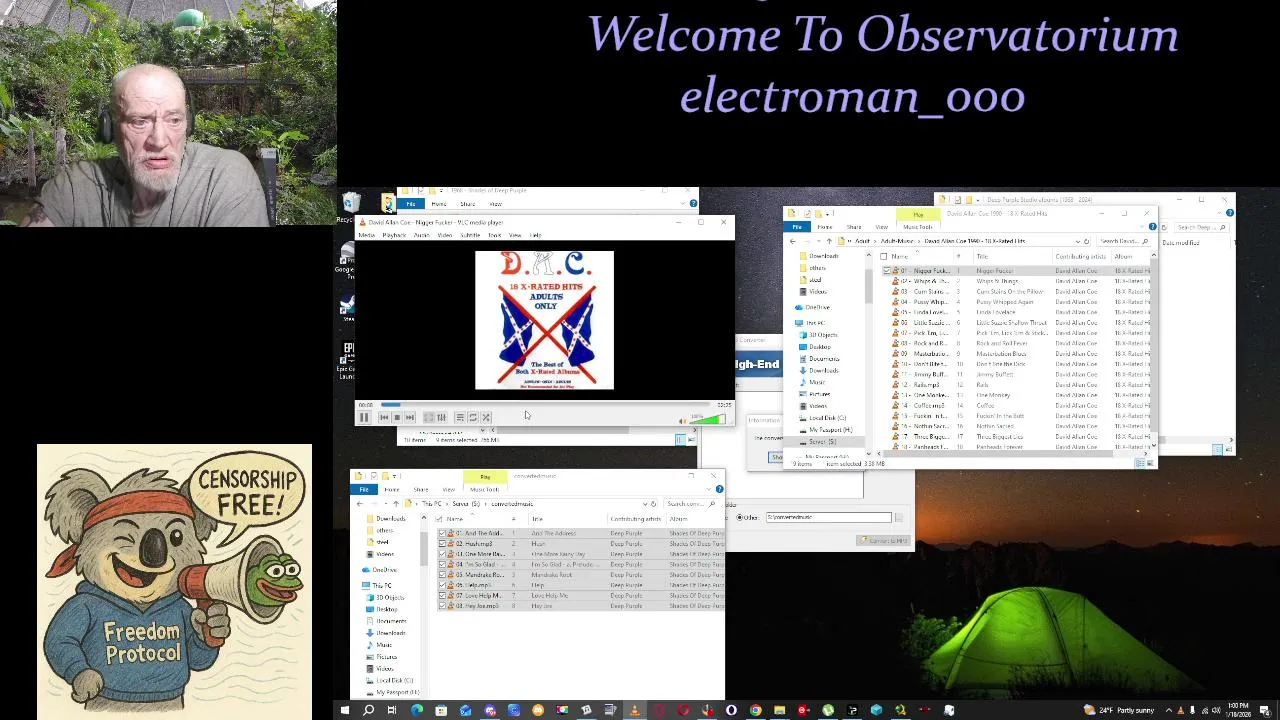
Task: Open the VLC Media menu
Action: pyautogui.click(x=366, y=235)
